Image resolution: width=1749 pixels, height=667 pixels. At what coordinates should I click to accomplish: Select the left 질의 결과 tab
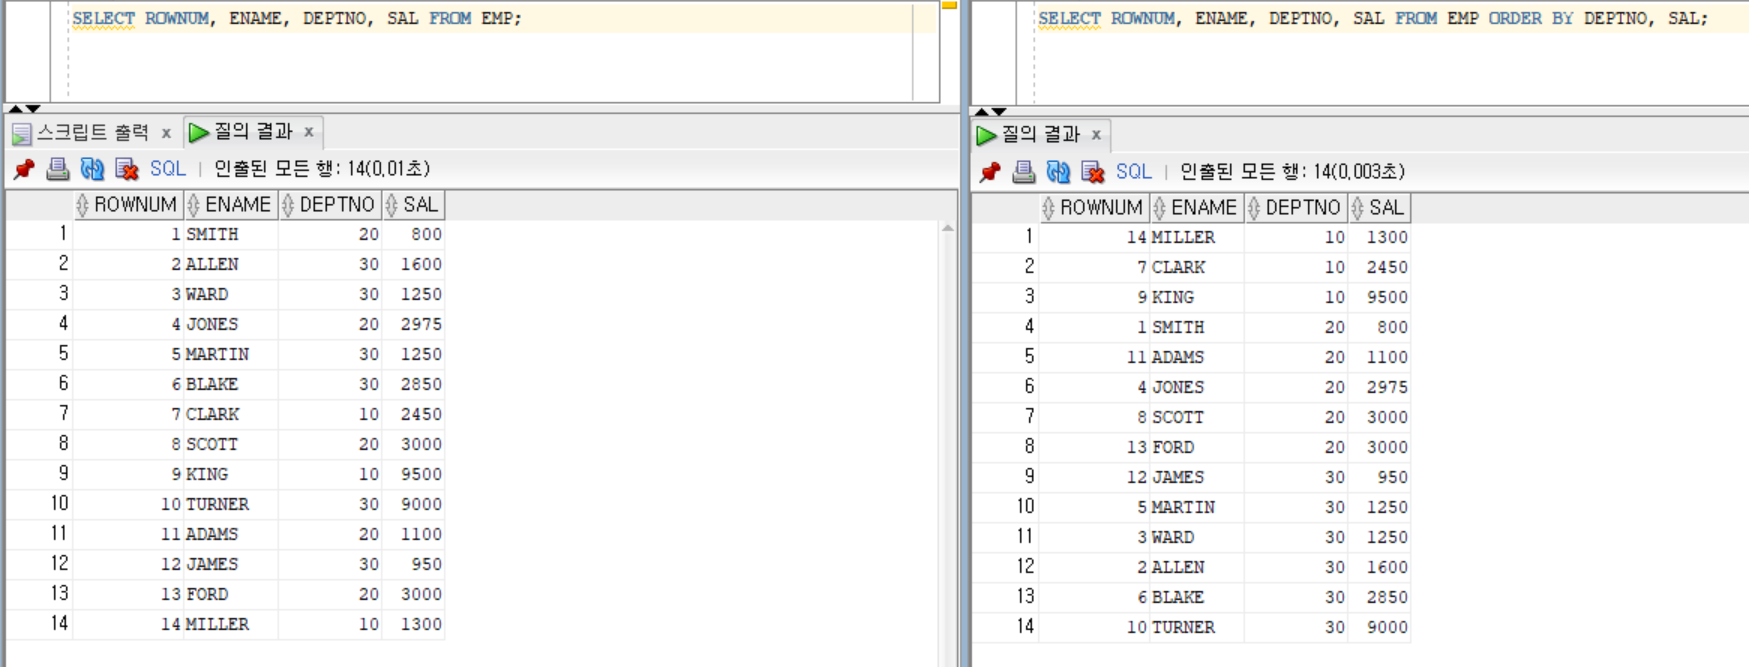252,132
